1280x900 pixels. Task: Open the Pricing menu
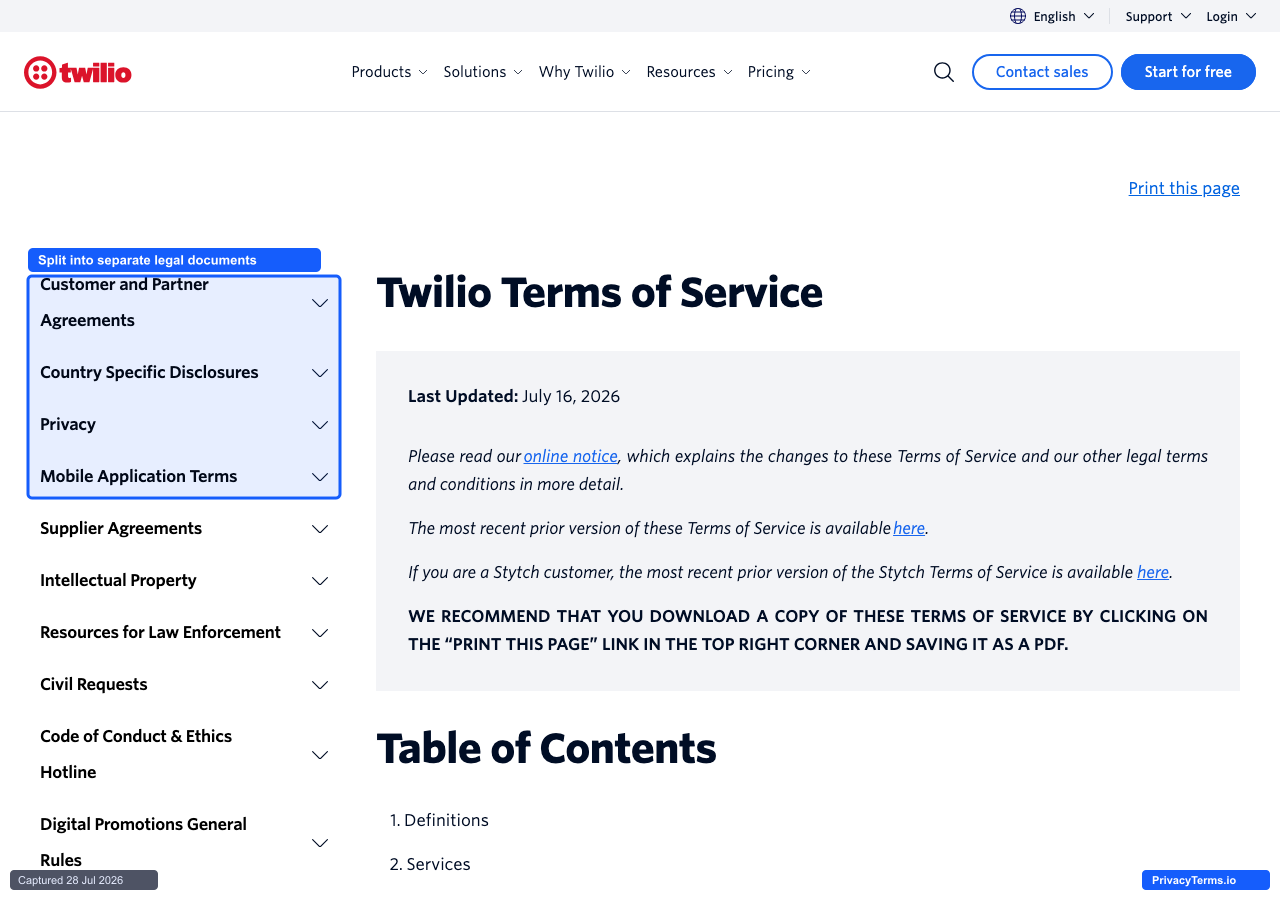point(779,72)
